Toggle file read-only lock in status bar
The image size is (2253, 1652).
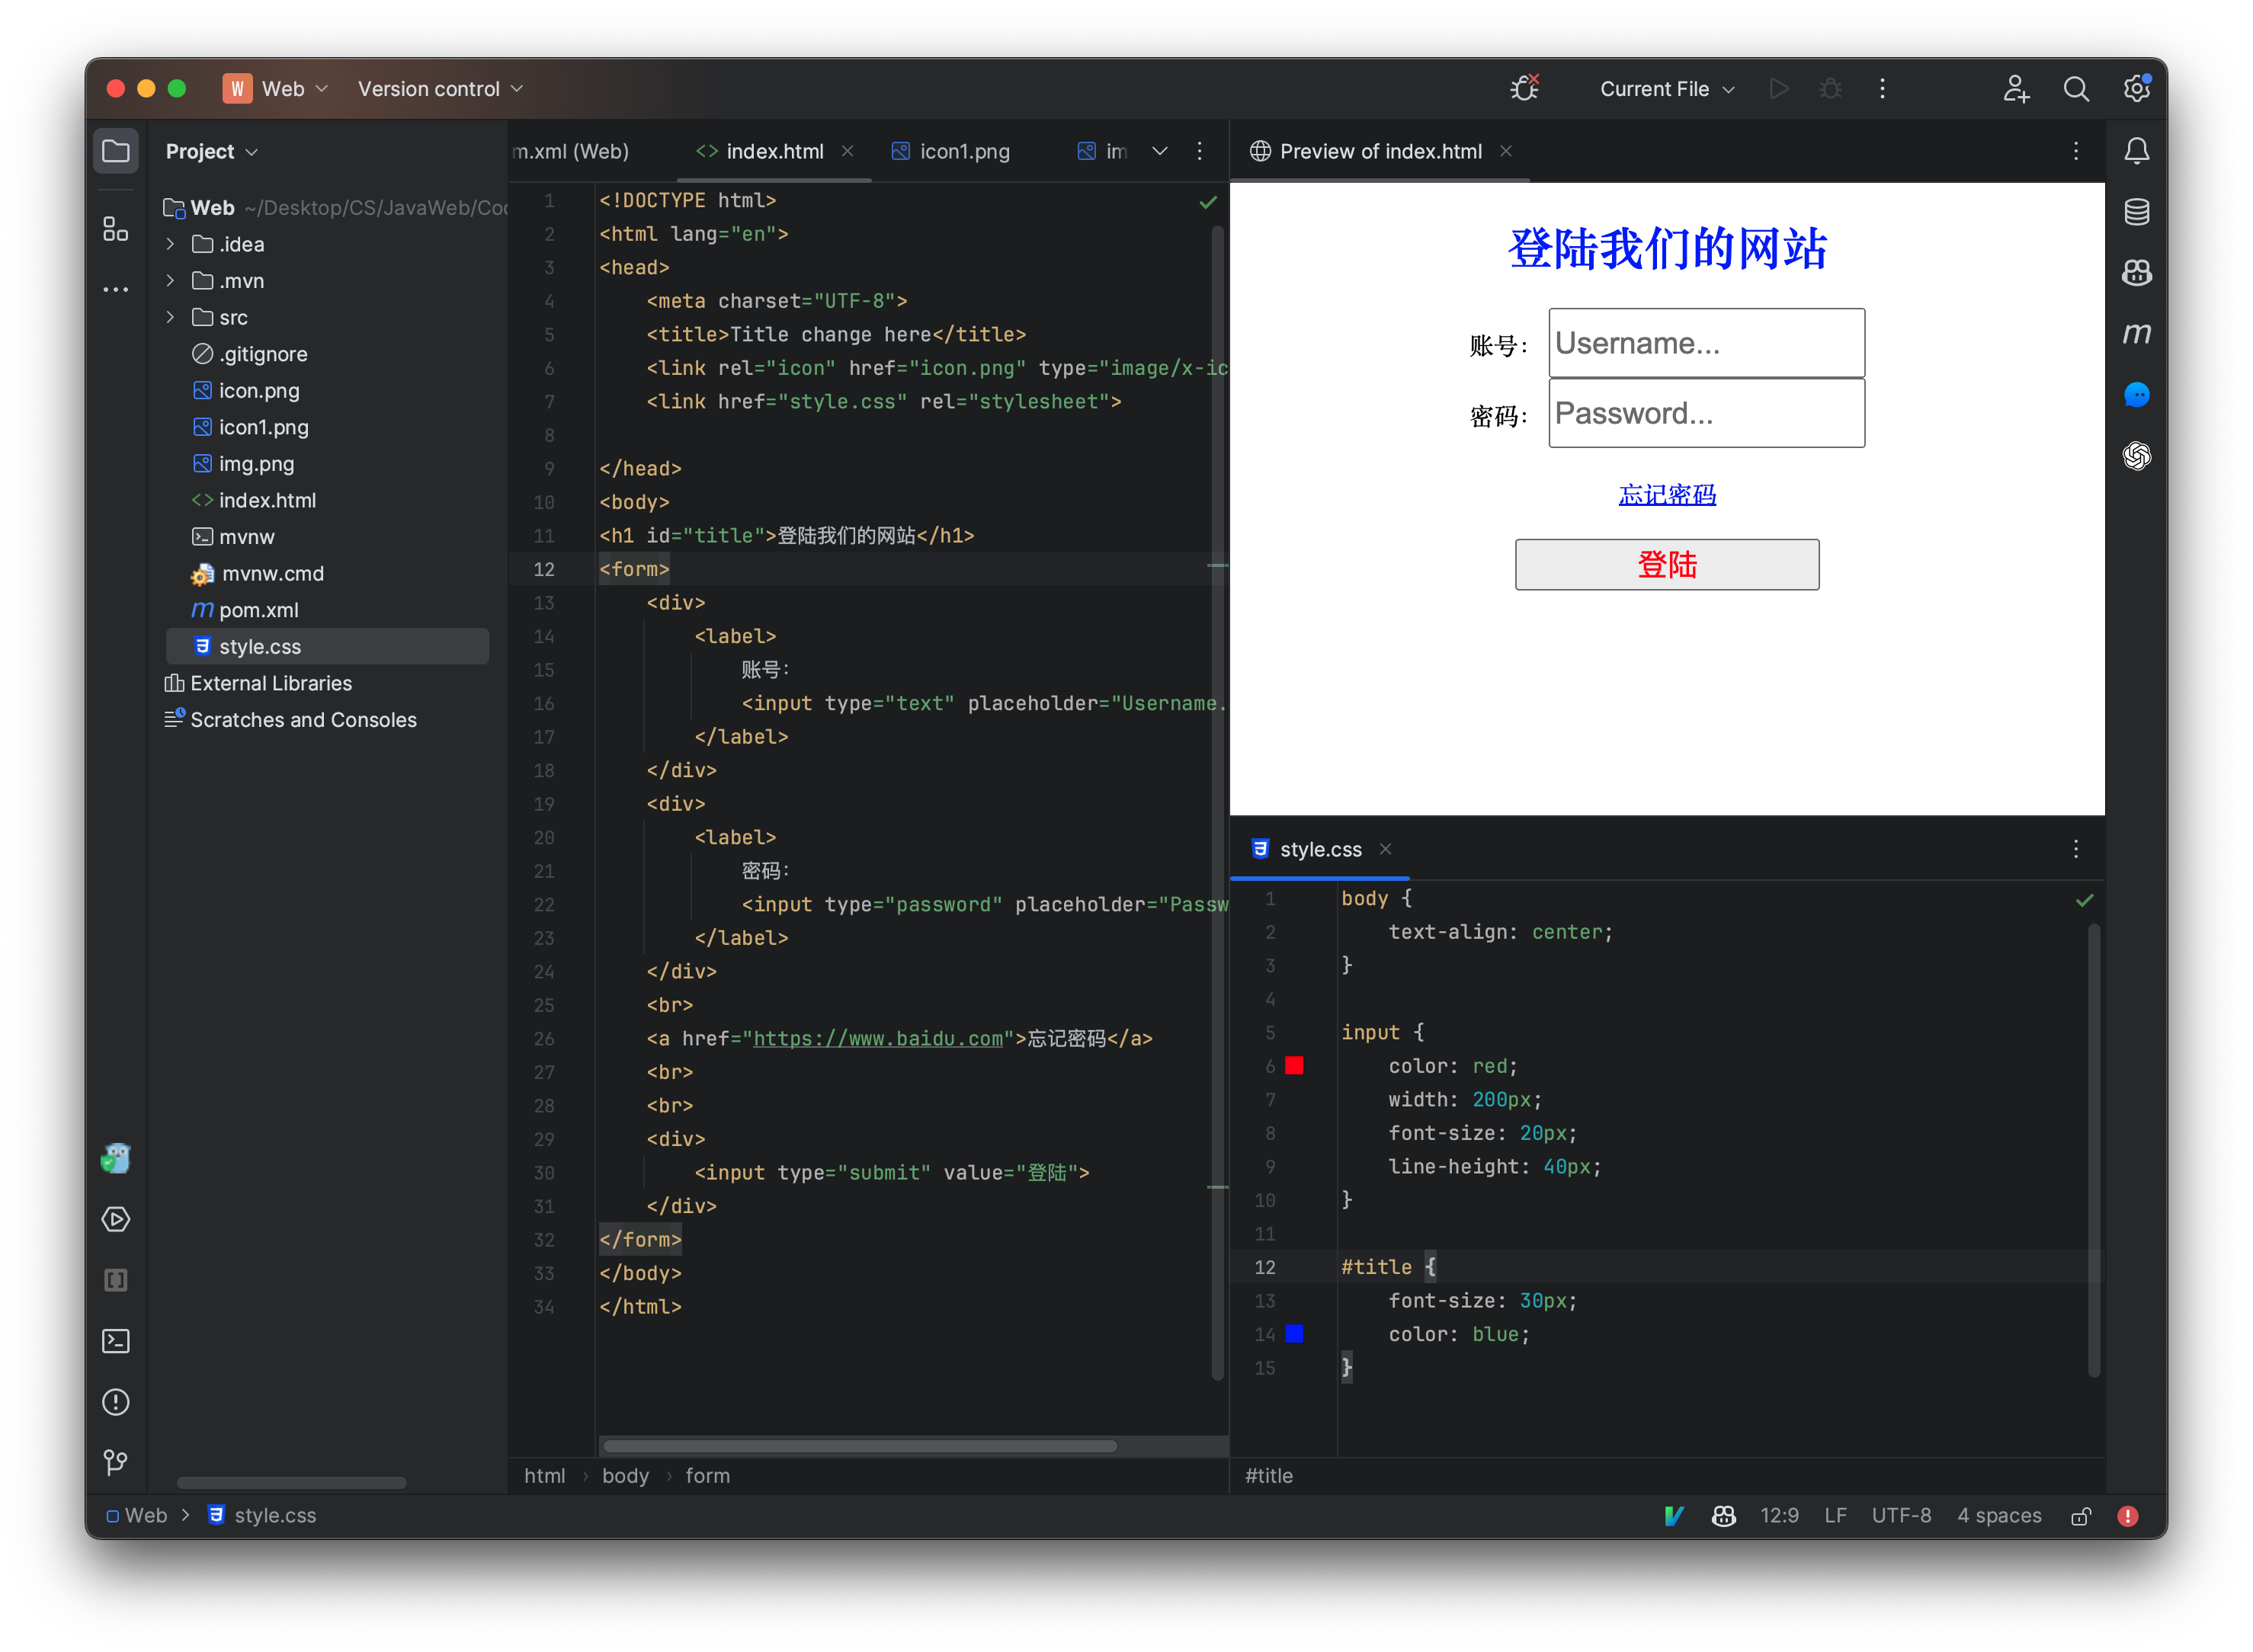click(2081, 1515)
